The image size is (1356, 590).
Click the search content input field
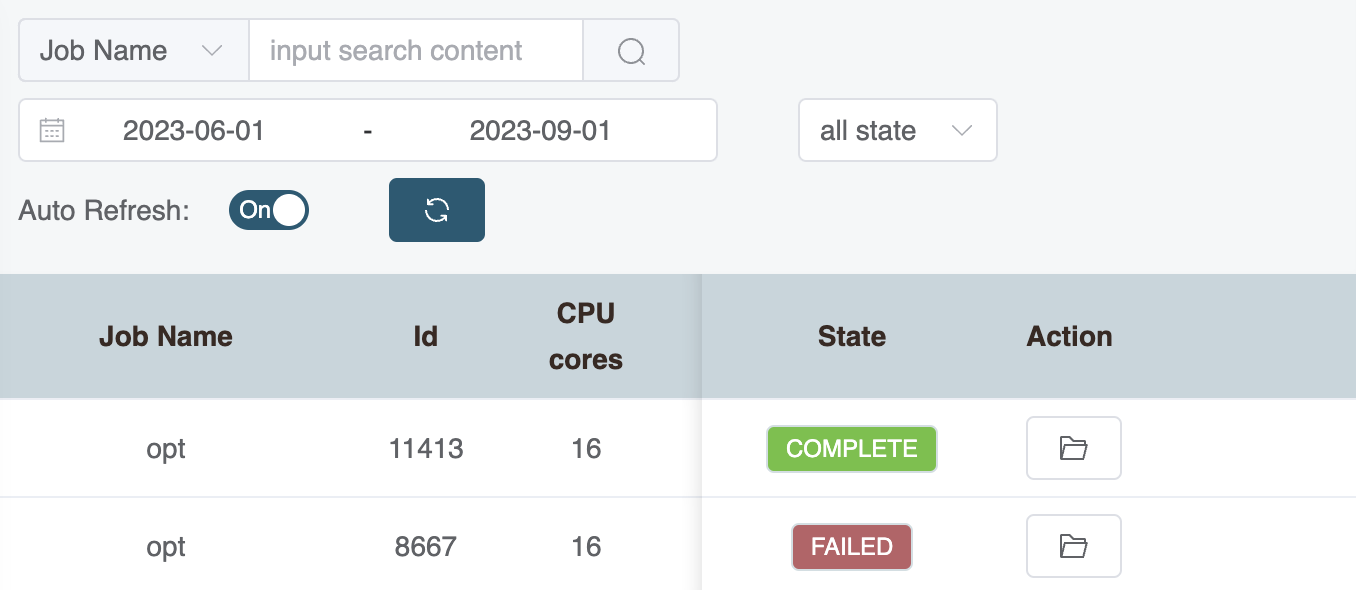coord(415,51)
